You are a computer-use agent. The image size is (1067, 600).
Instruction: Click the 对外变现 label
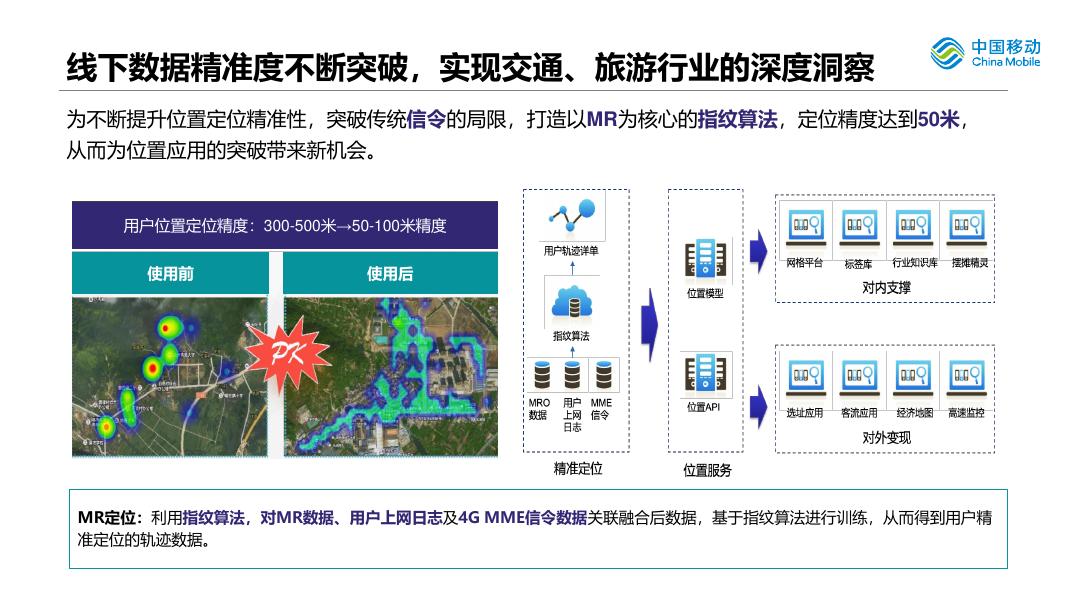click(886, 437)
